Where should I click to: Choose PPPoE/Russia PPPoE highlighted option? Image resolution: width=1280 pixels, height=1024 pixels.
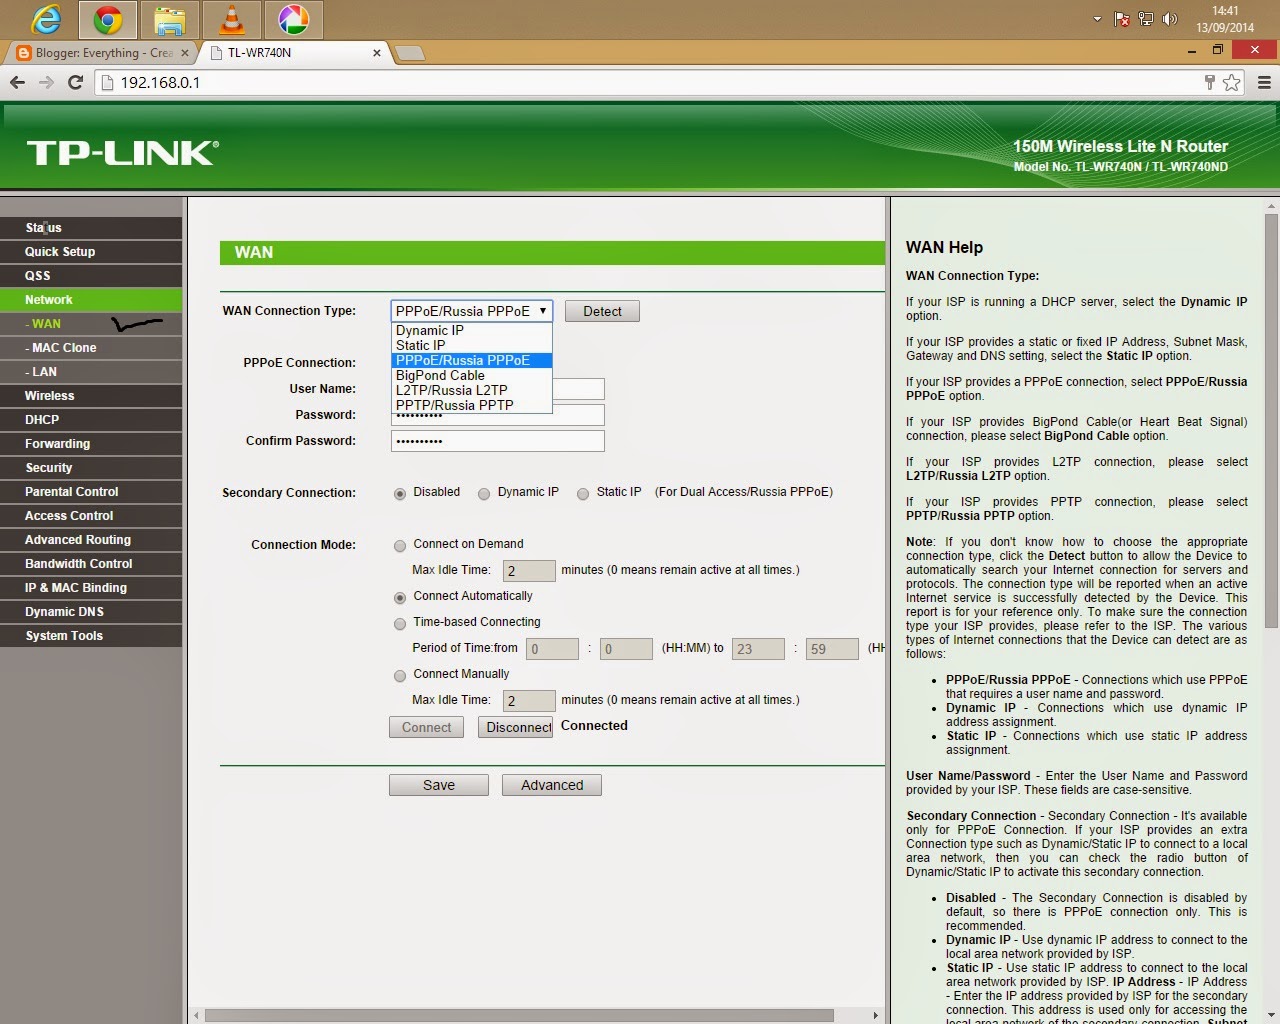coord(472,360)
